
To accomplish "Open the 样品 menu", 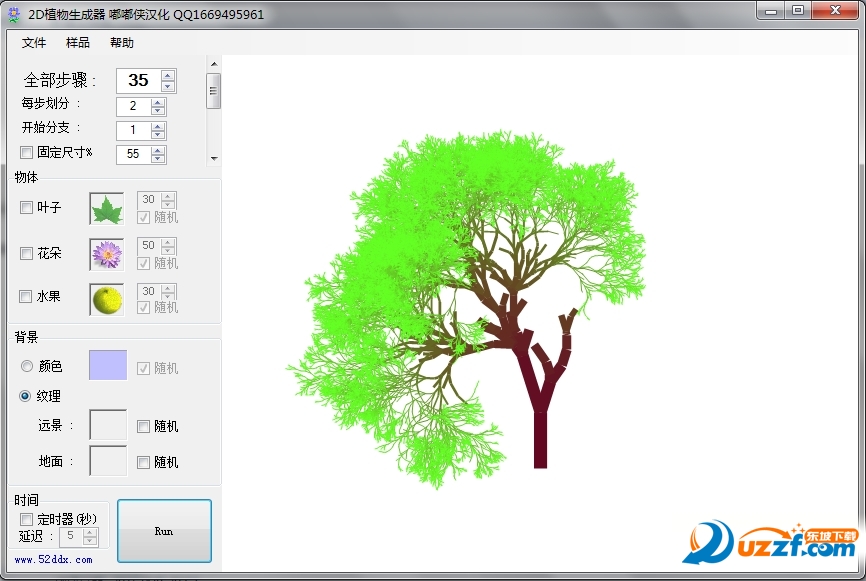I will pyautogui.click(x=78, y=43).
